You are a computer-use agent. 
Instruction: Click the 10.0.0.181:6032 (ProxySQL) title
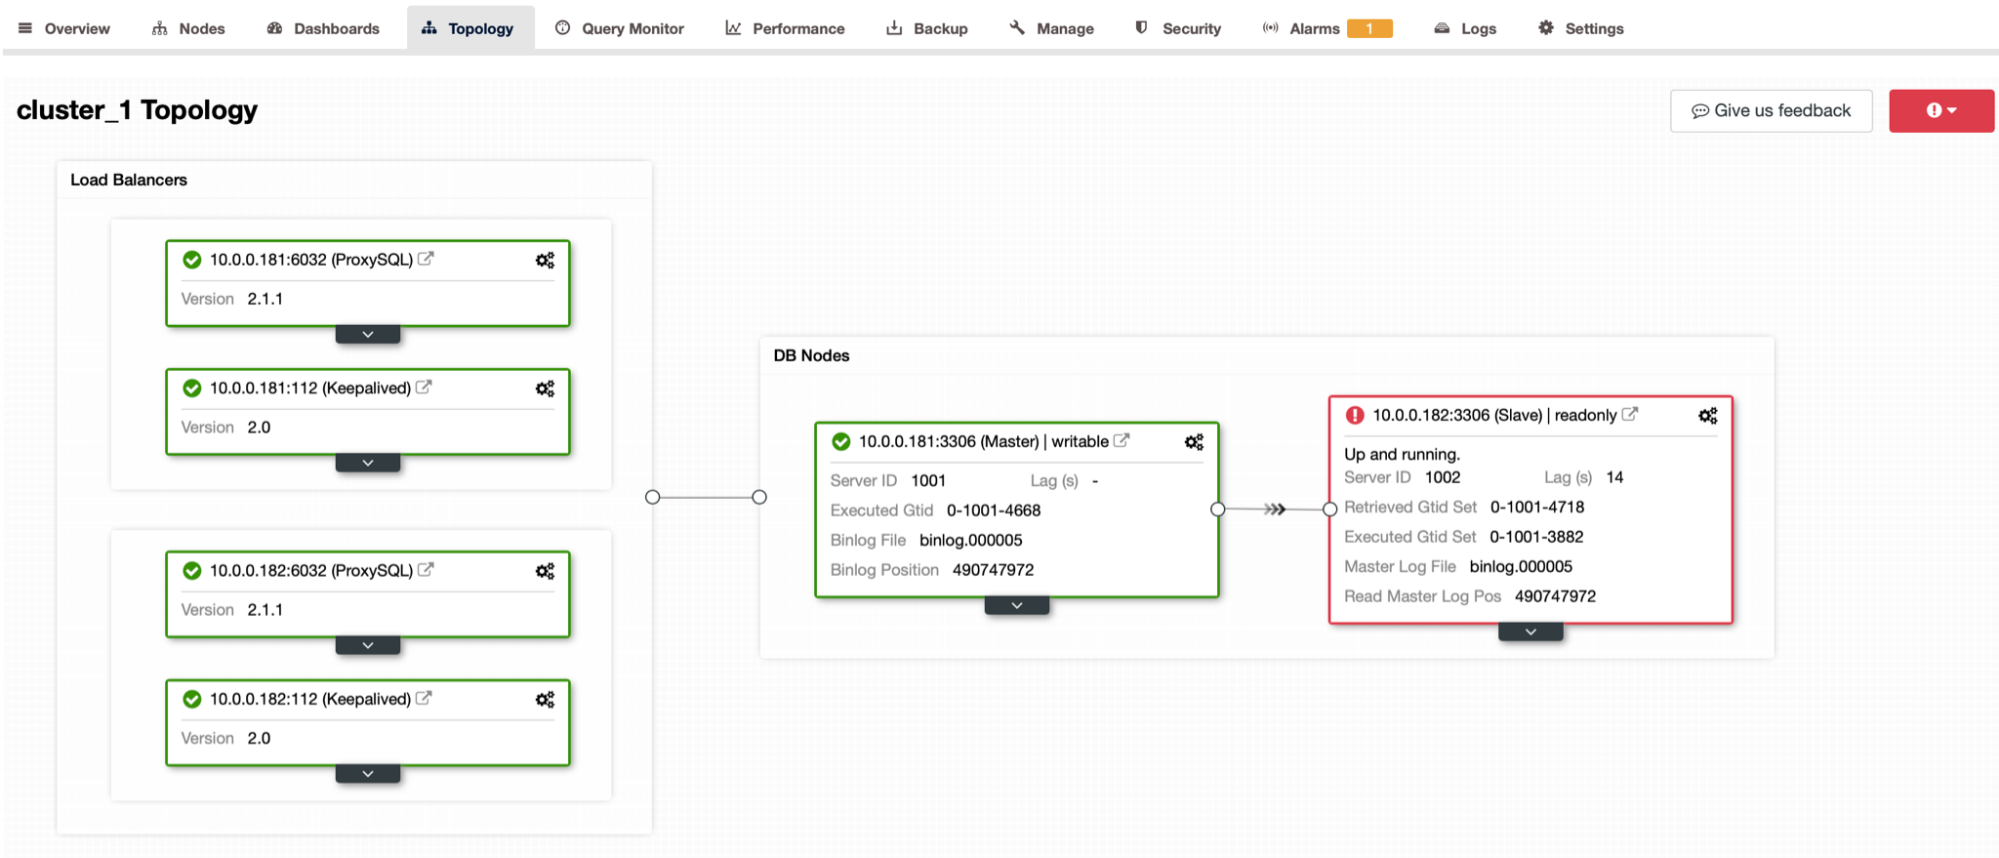311,260
